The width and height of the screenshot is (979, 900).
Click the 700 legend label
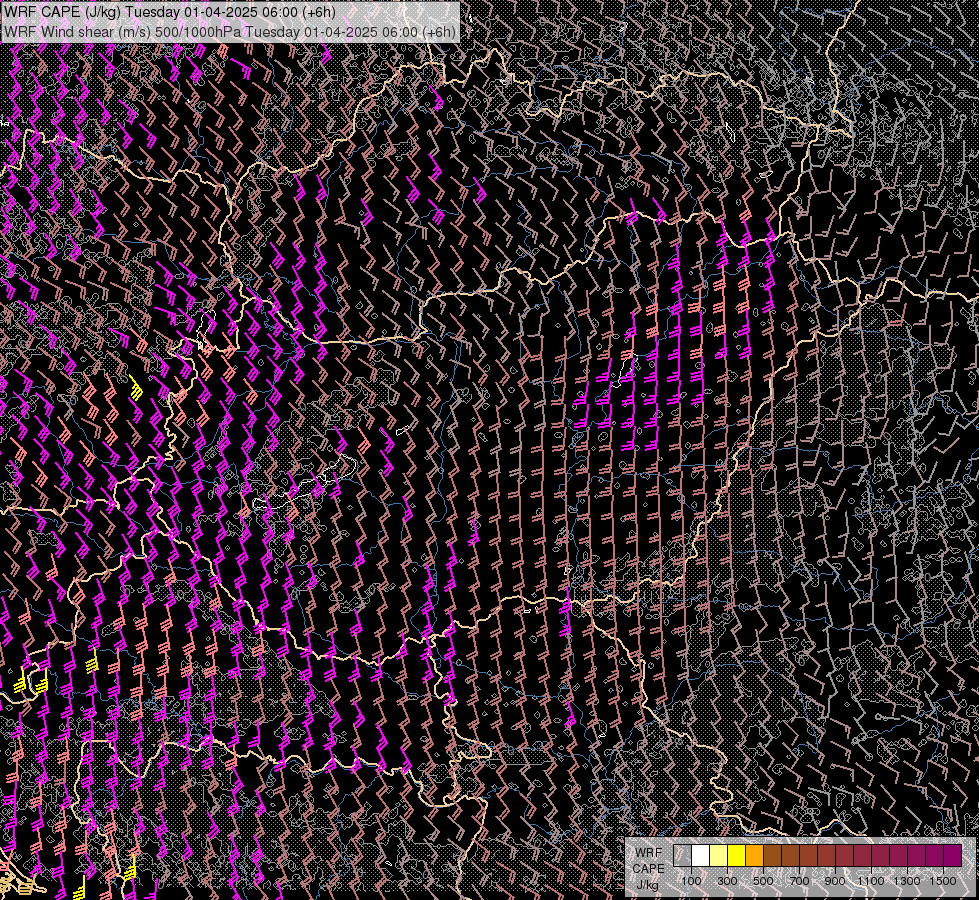coord(799,881)
